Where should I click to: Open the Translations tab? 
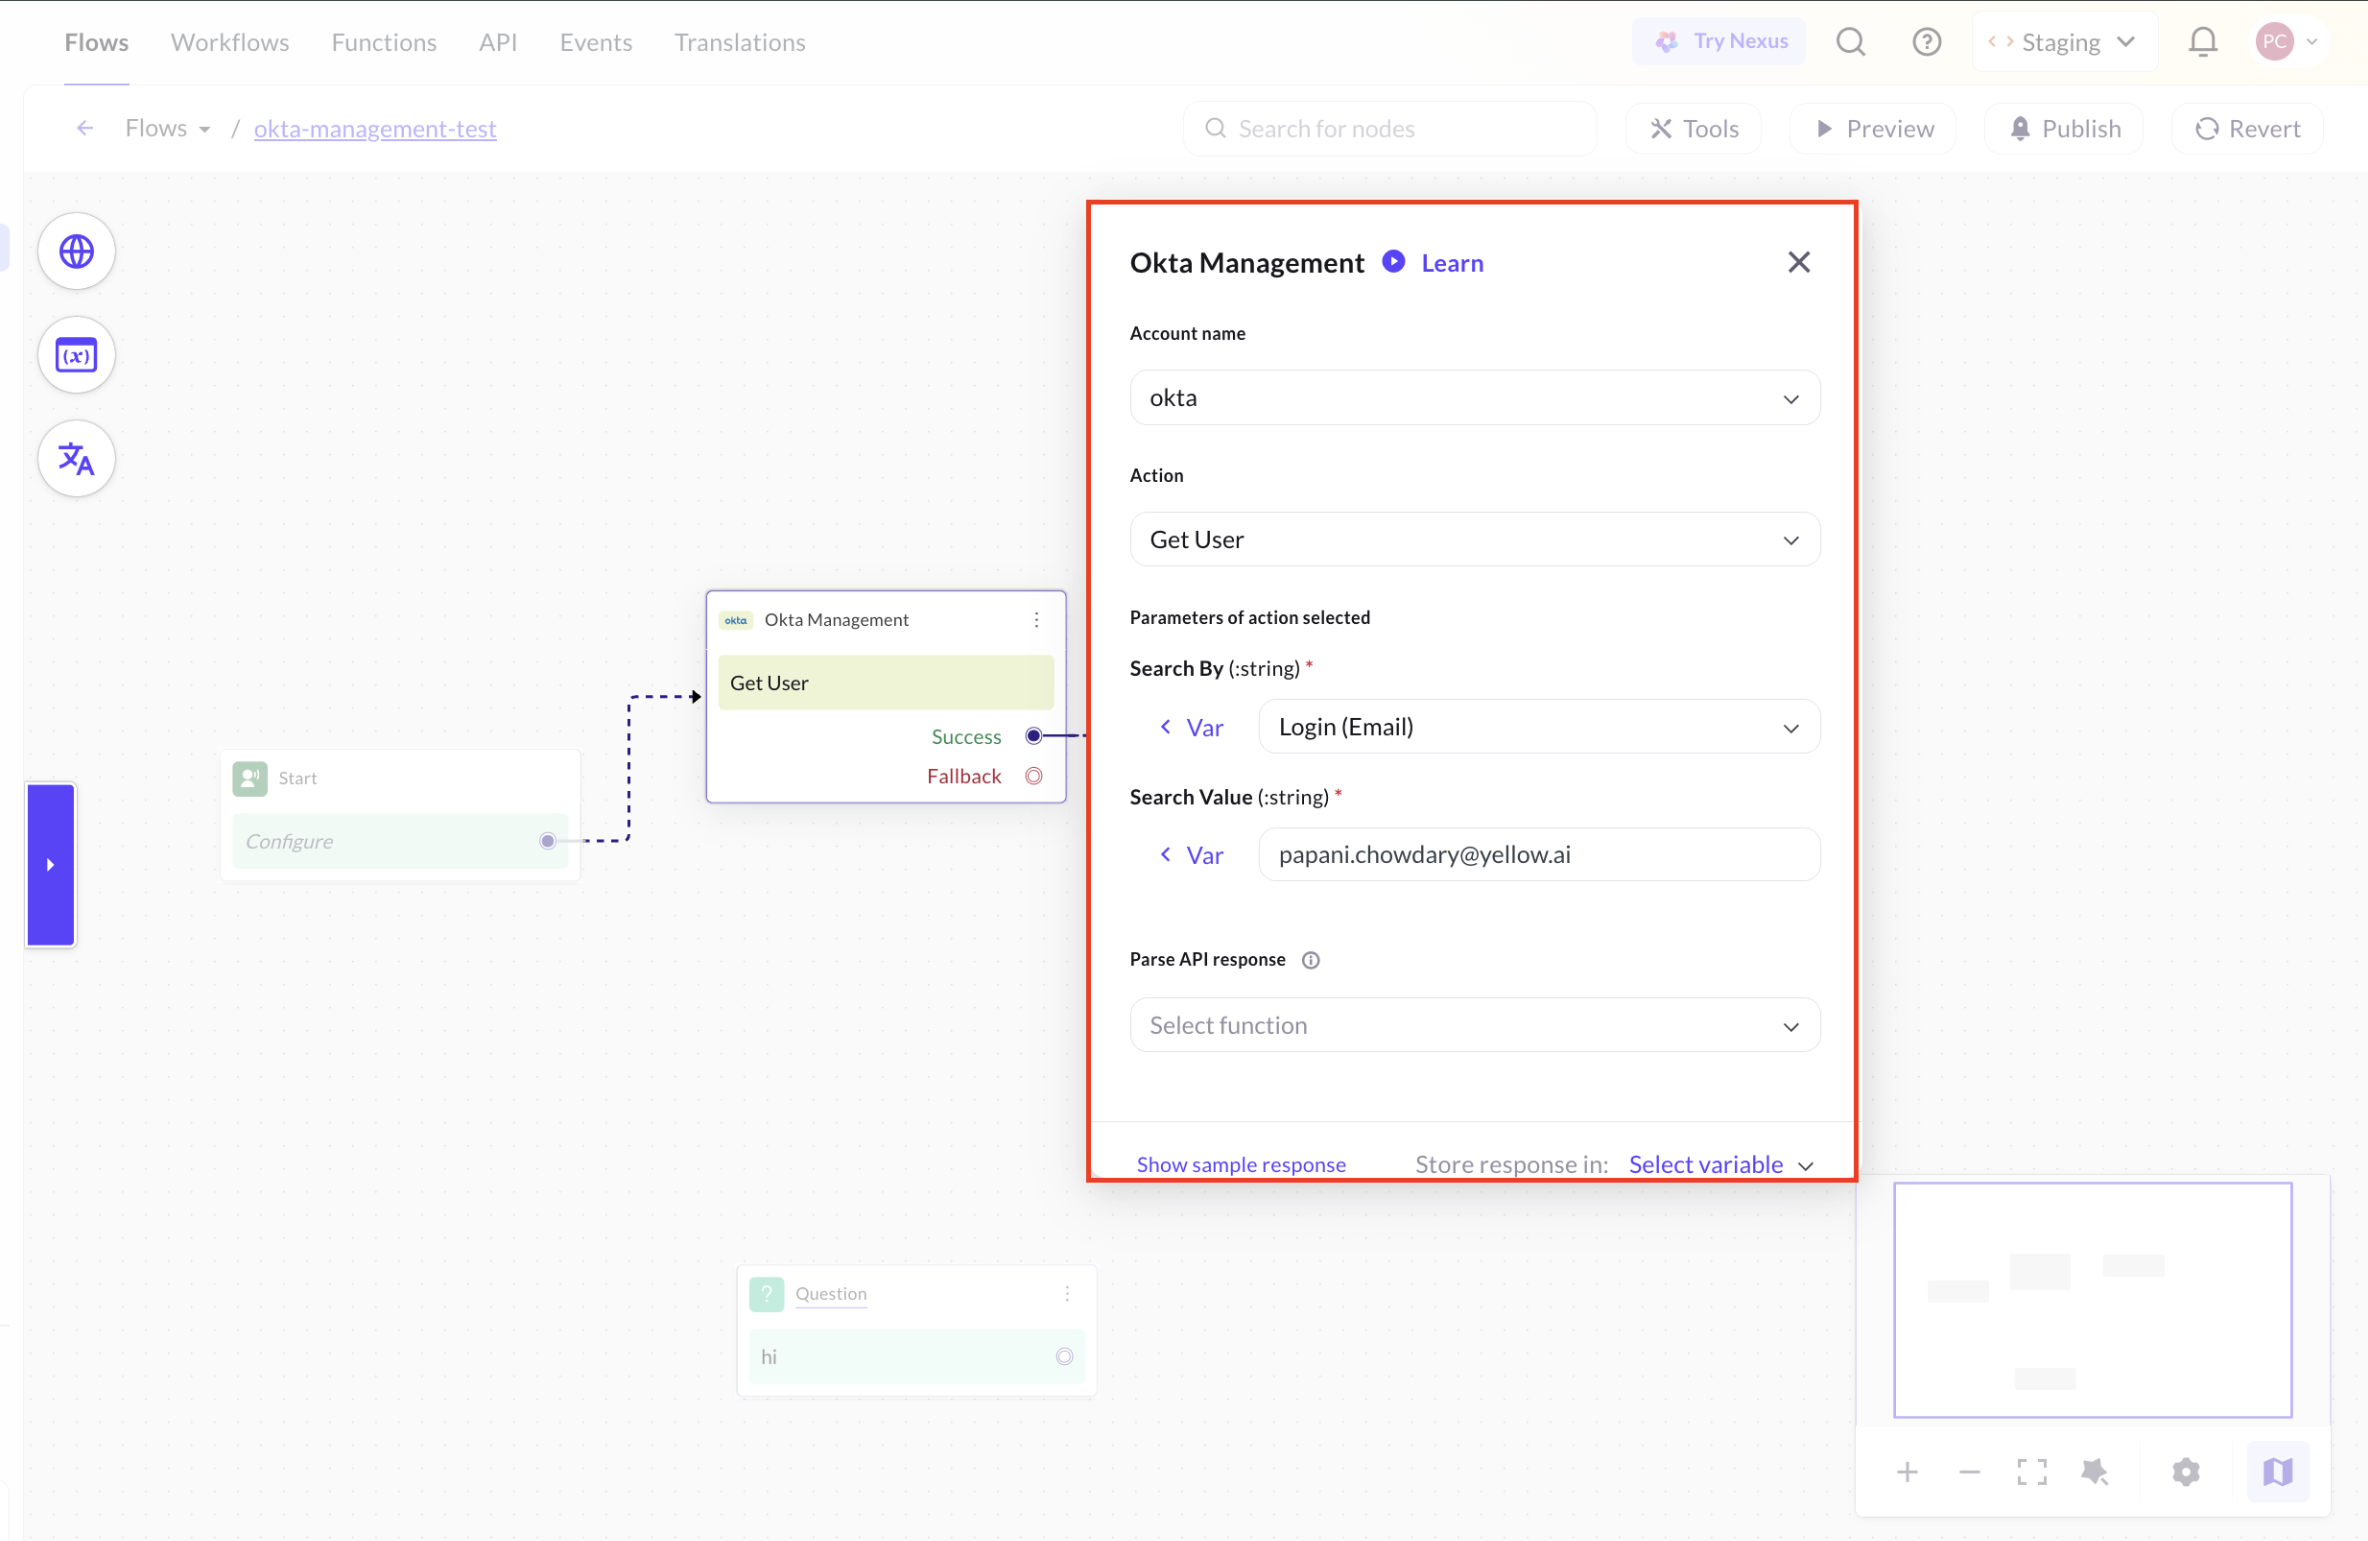click(740, 42)
